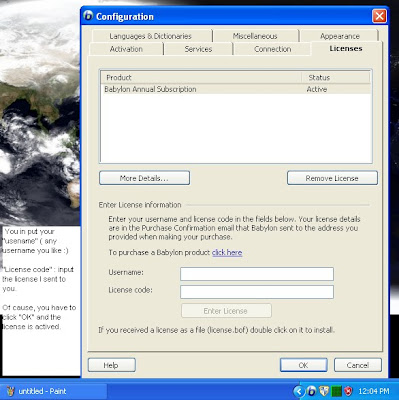
Task: Open the Connection tab
Action: [x=272, y=49]
